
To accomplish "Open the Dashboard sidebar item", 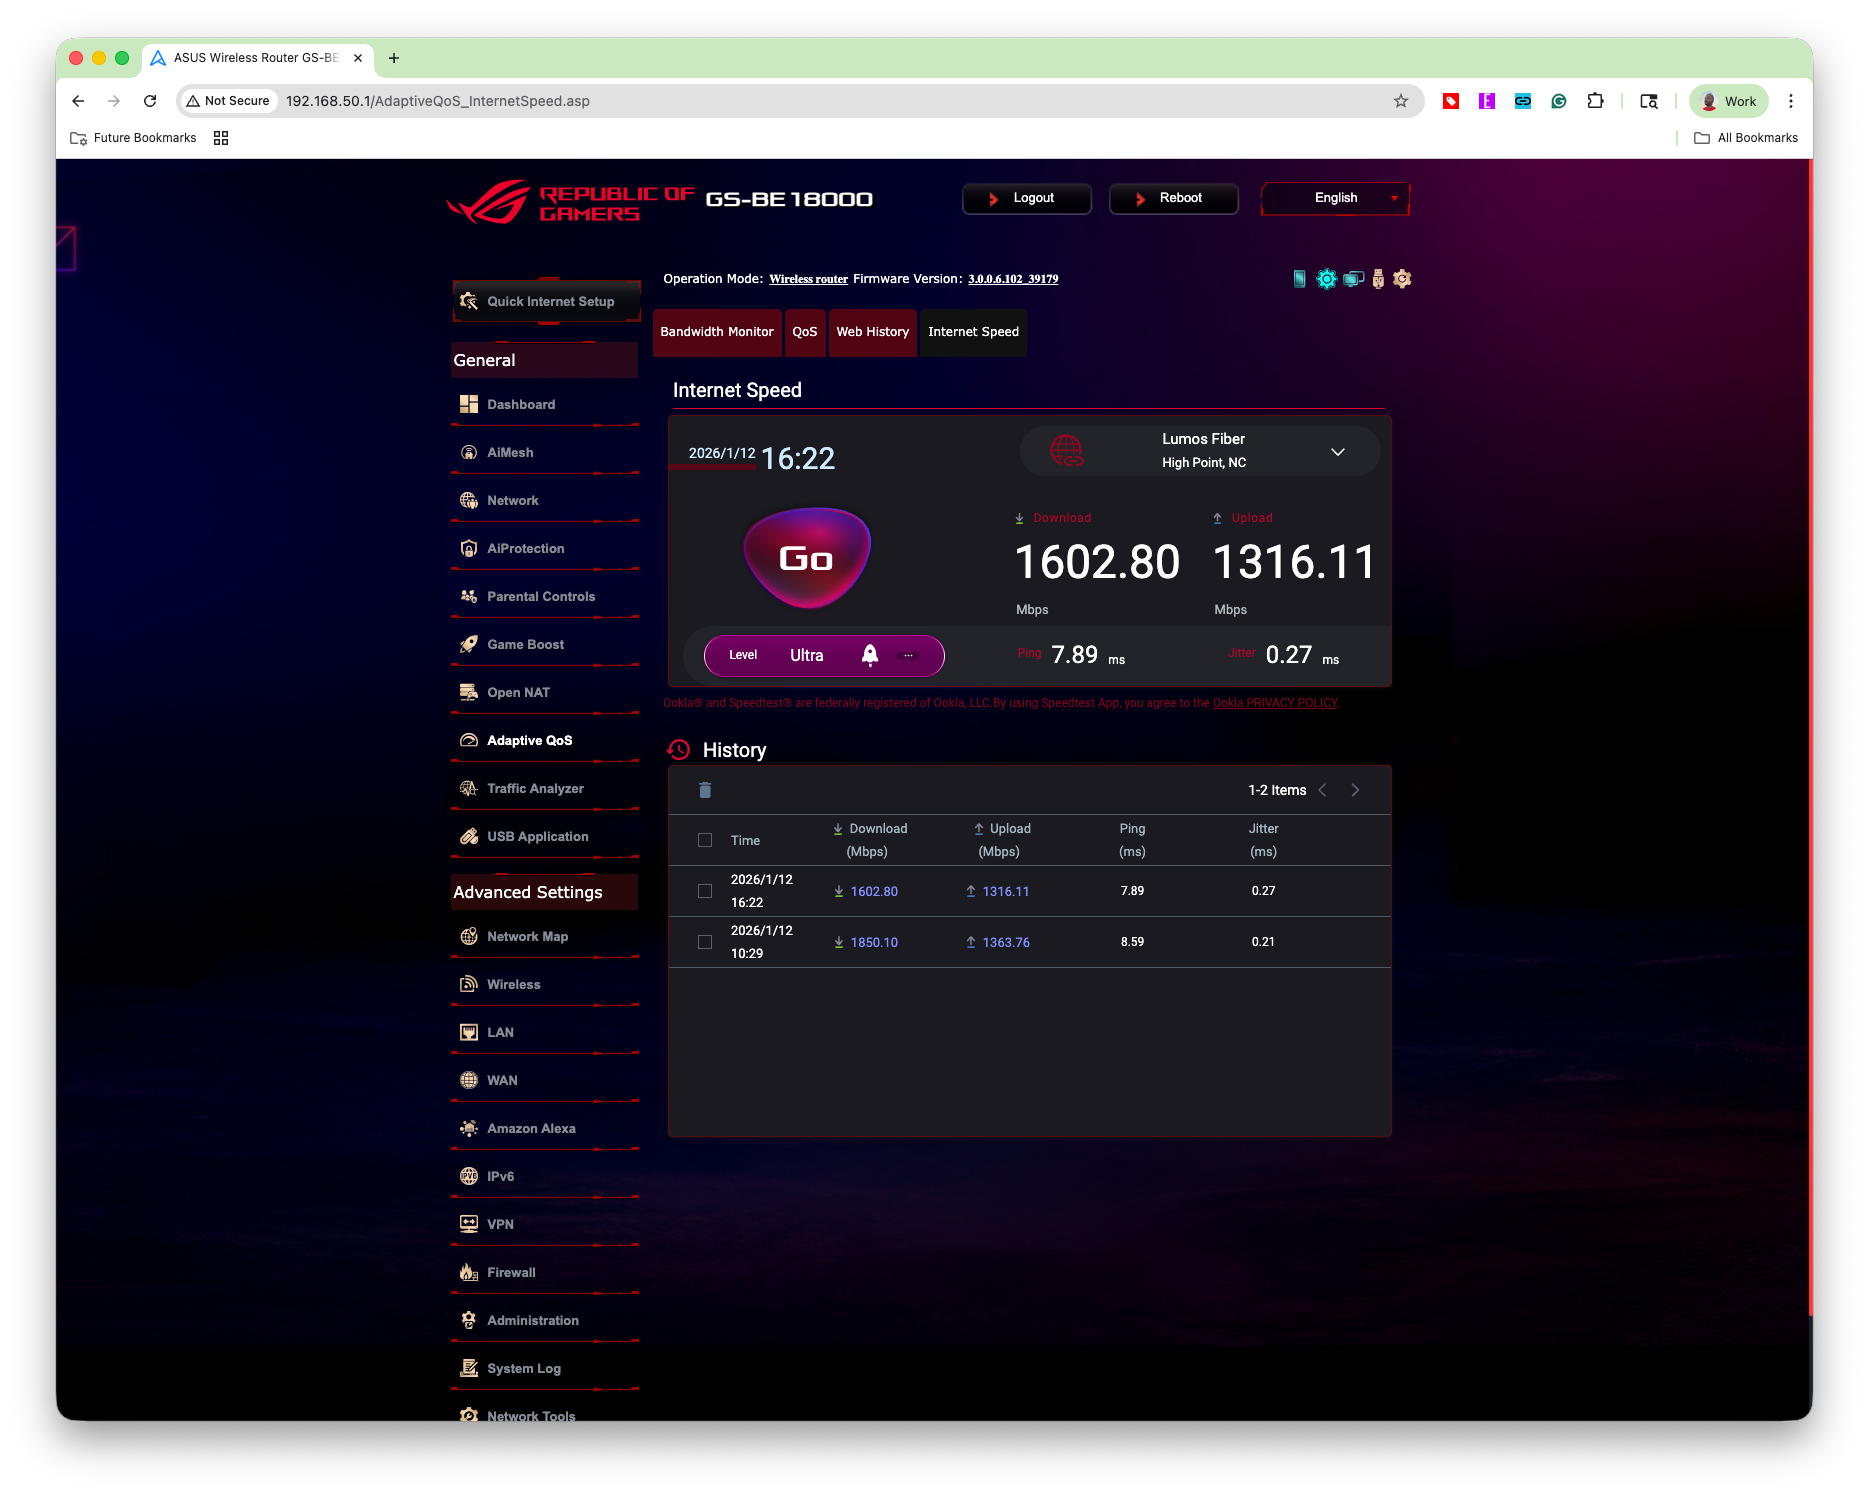I will (x=520, y=404).
